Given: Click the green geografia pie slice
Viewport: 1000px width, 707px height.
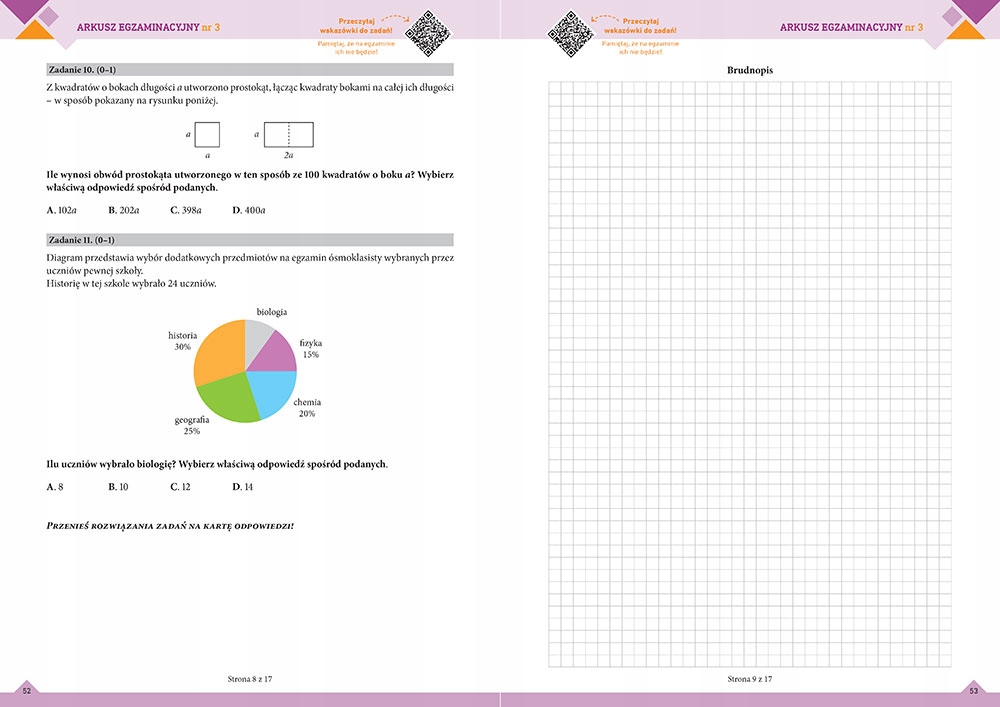Looking at the screenshot, I should coord(230,395).
